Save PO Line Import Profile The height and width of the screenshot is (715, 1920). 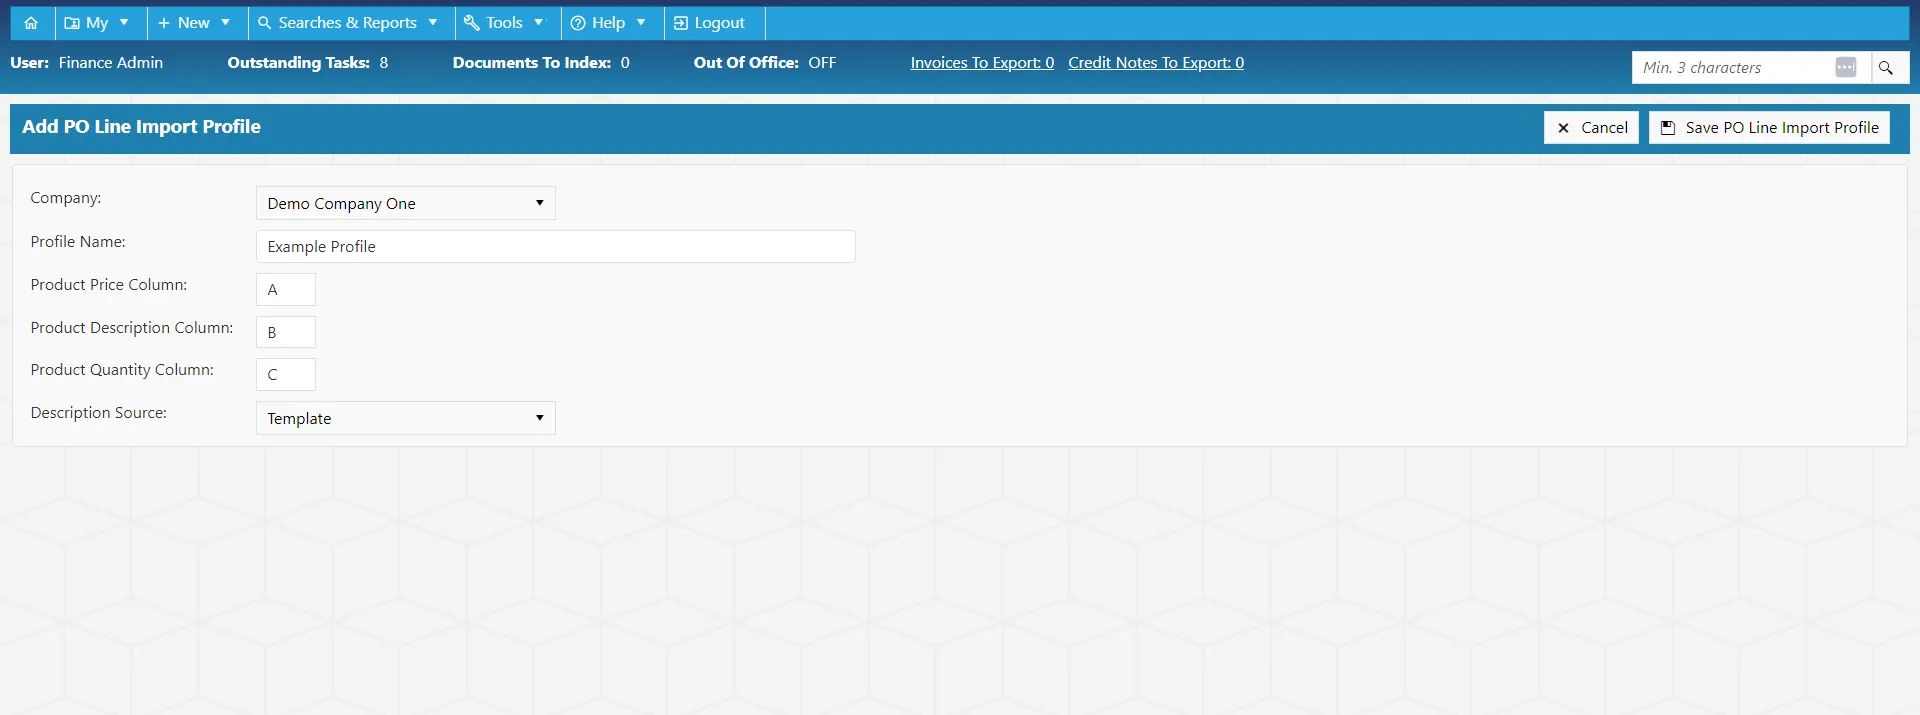coord(1769,128)
